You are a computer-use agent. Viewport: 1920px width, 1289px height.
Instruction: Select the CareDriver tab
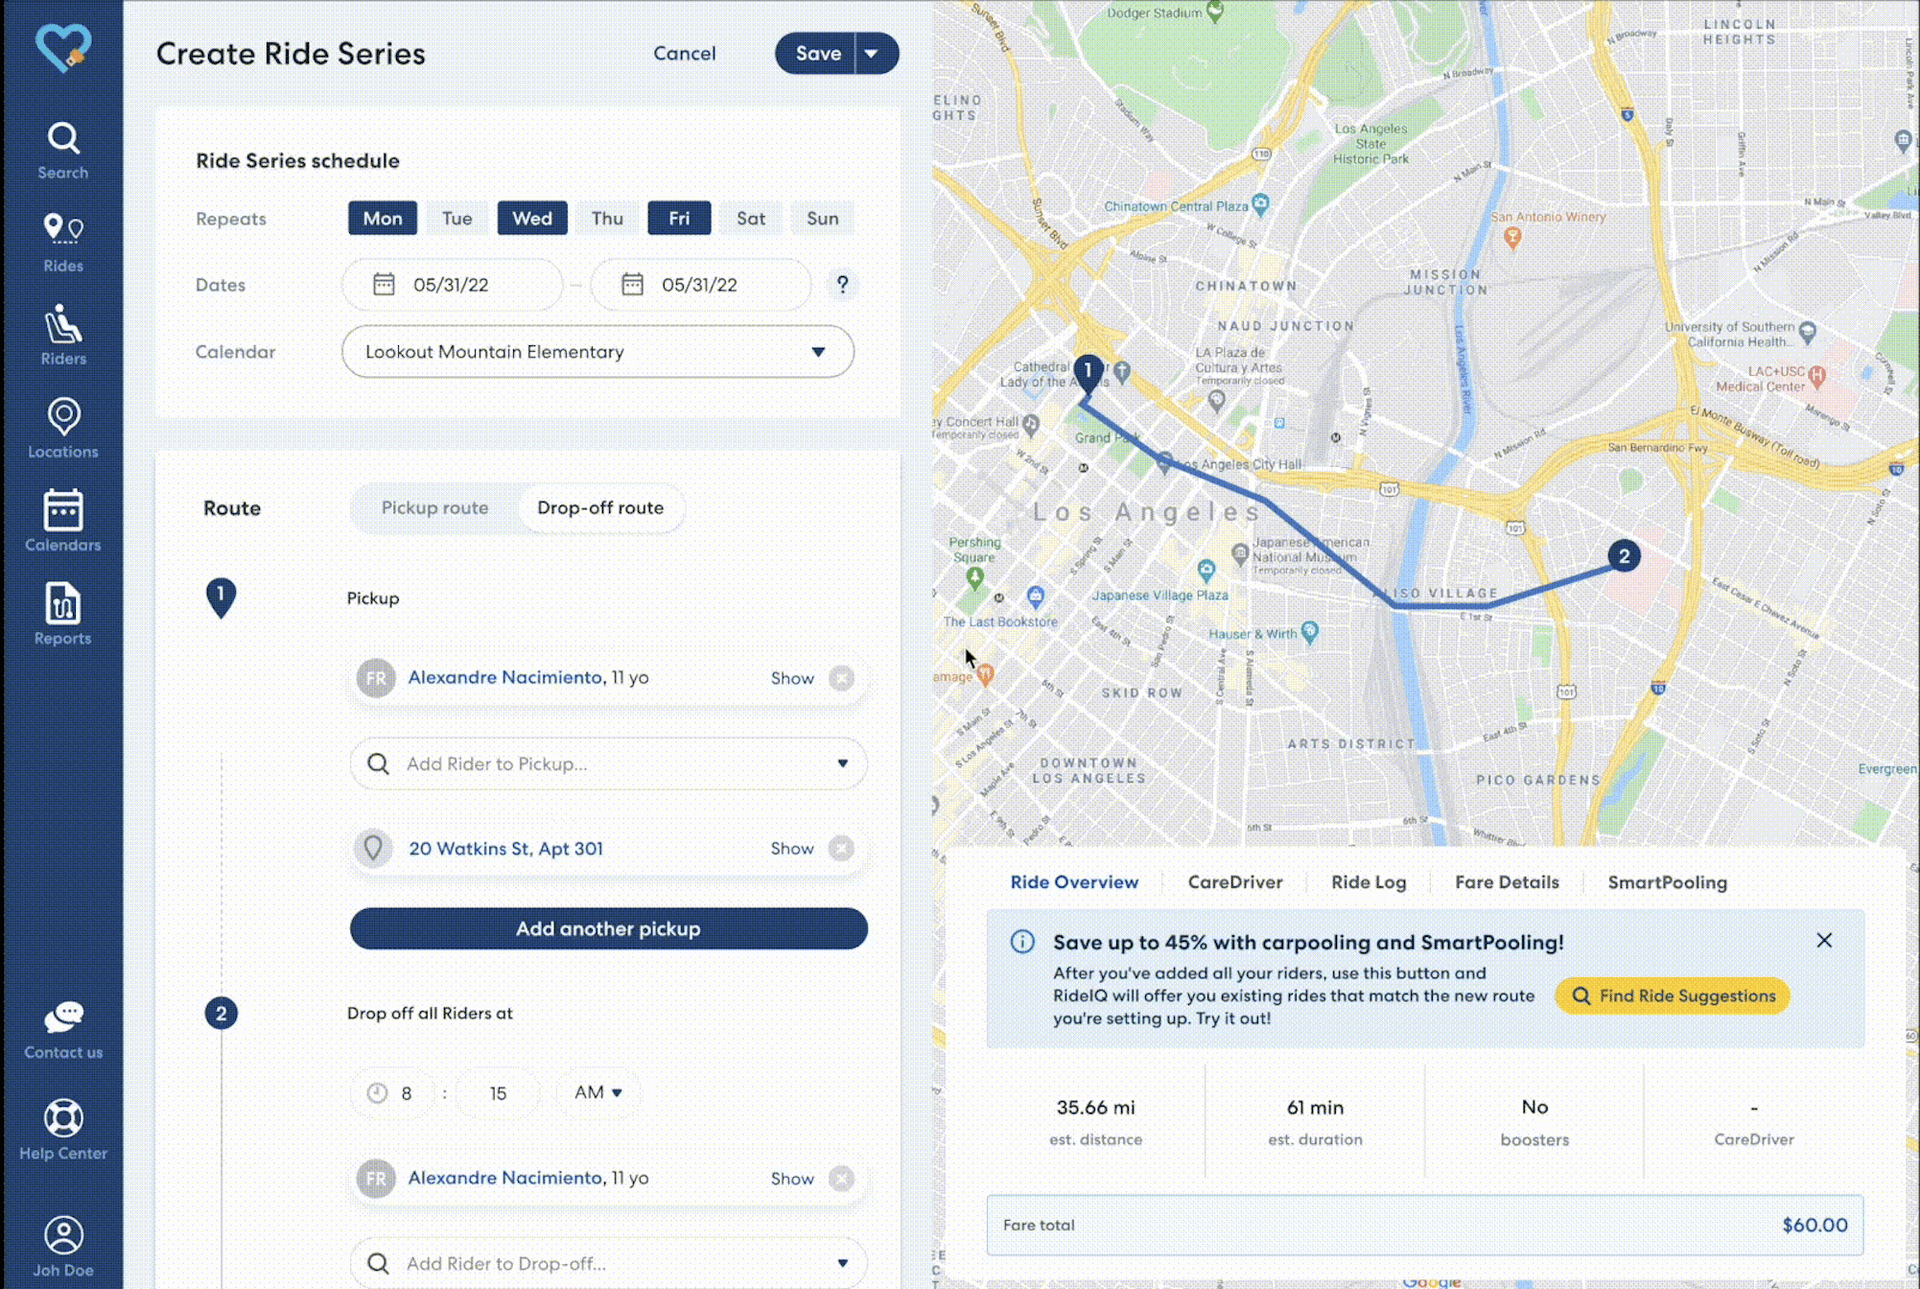pyautogui.click(x=1235, y=882)
